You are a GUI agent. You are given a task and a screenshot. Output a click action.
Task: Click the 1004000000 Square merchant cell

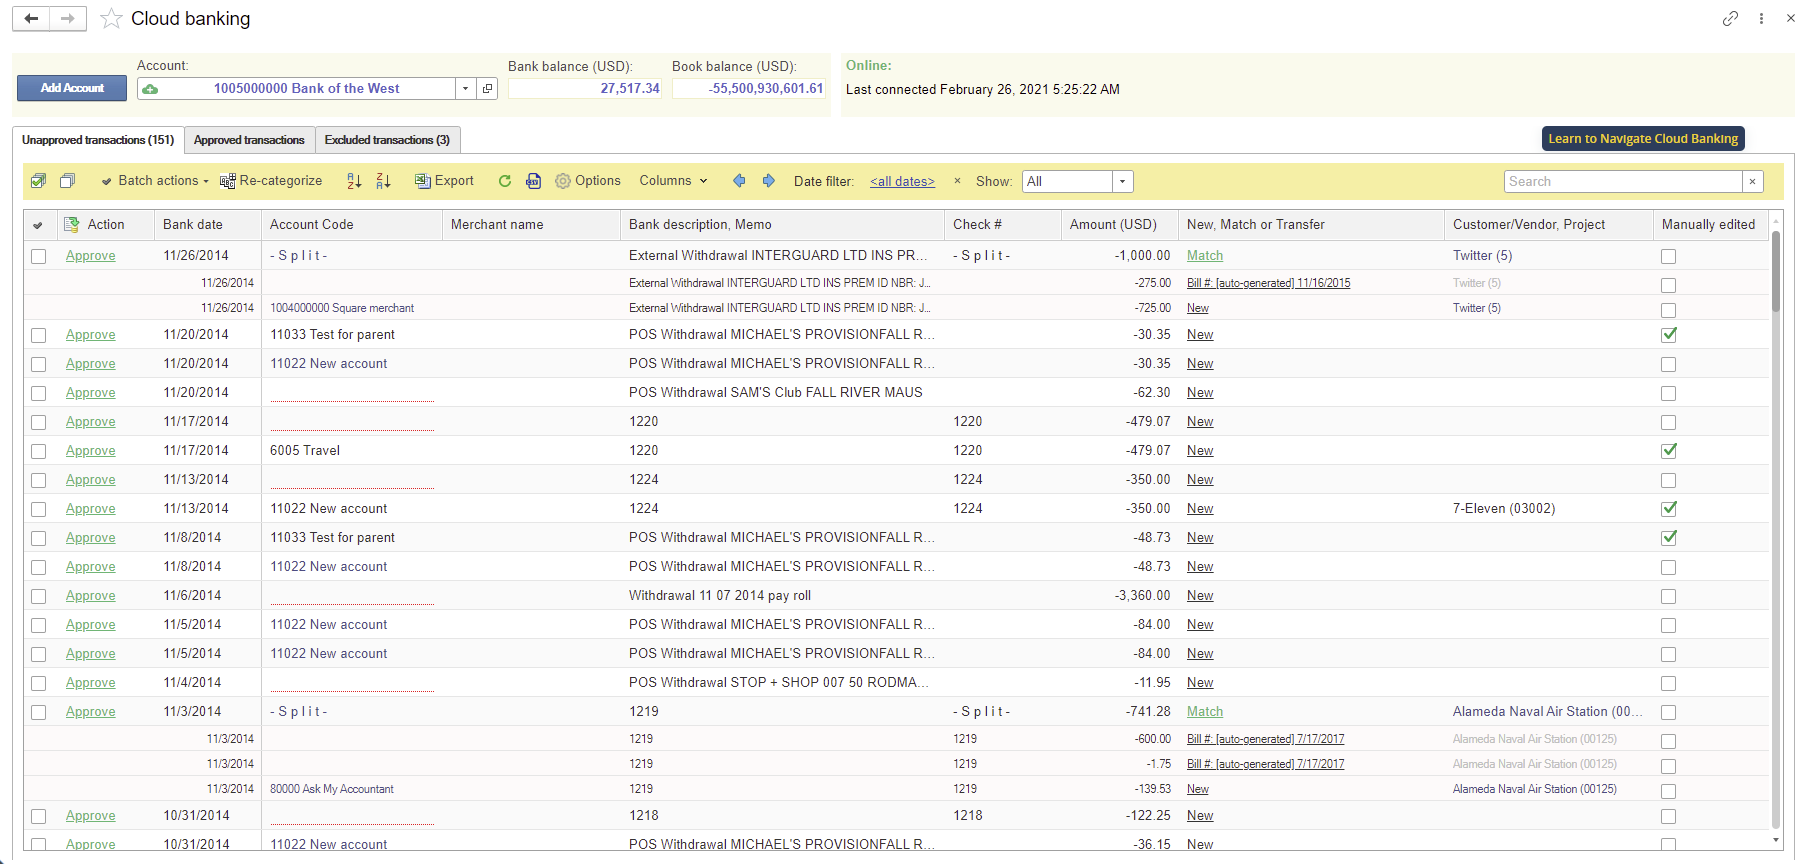pos(351,308)
